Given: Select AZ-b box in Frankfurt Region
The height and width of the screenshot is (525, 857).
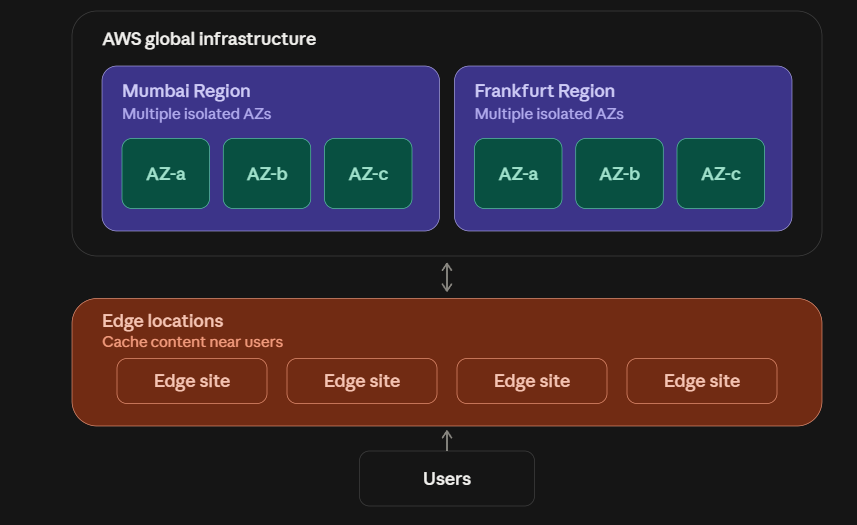Looking at the screenshot, I should (619, 174).
